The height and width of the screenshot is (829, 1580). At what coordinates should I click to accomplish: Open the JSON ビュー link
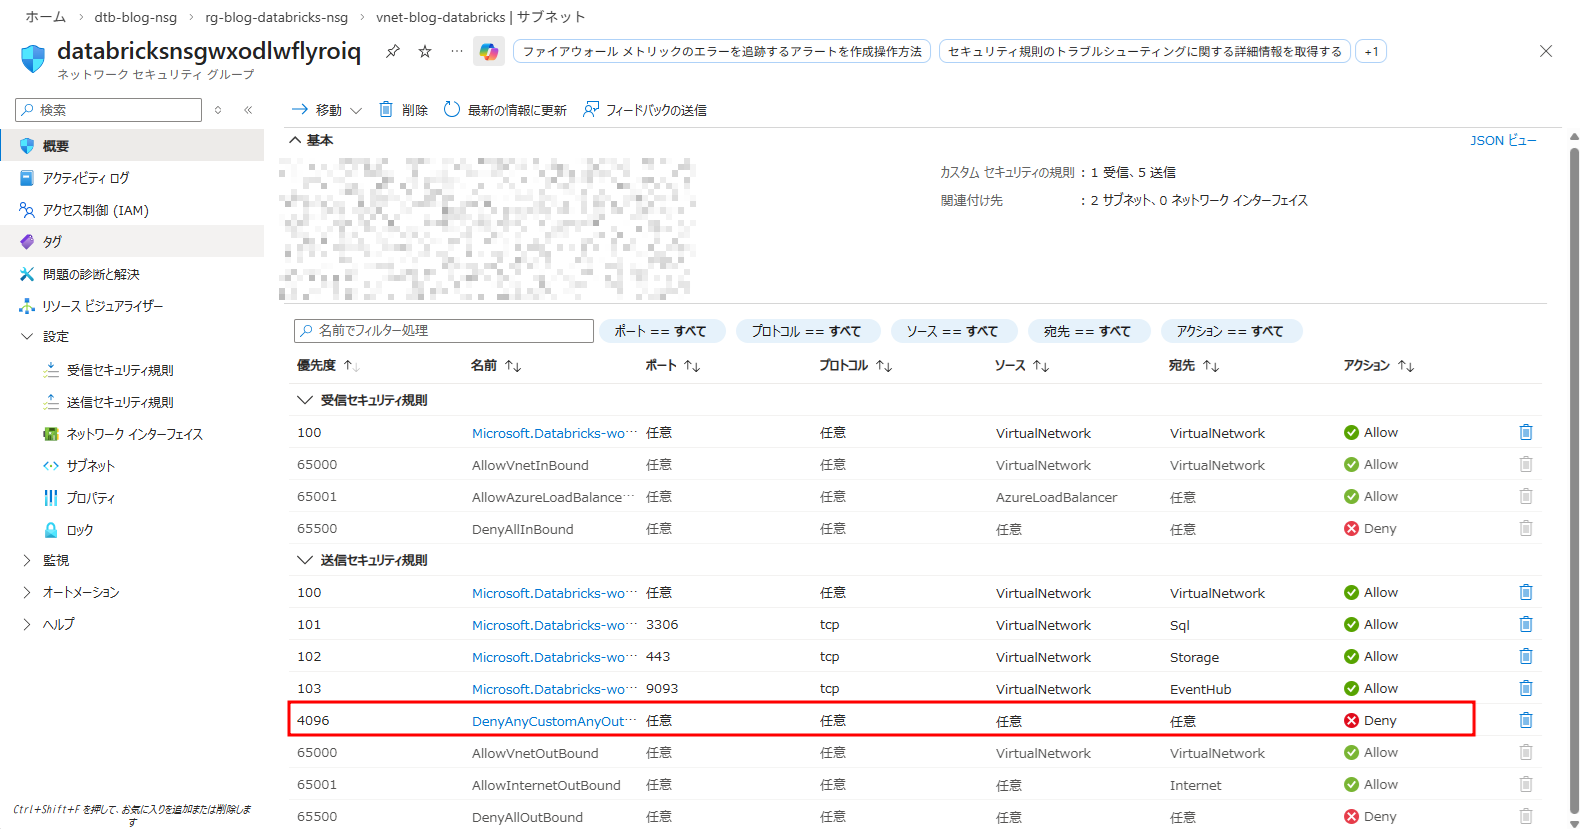pos(1502,140)
